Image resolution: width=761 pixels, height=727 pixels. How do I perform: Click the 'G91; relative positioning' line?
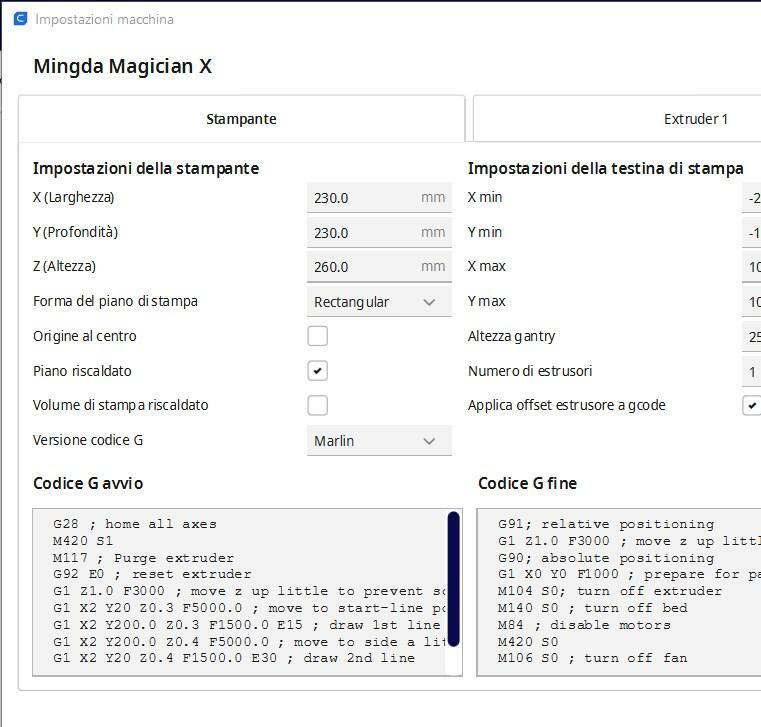pyautogui.click(x=606, y=524)
